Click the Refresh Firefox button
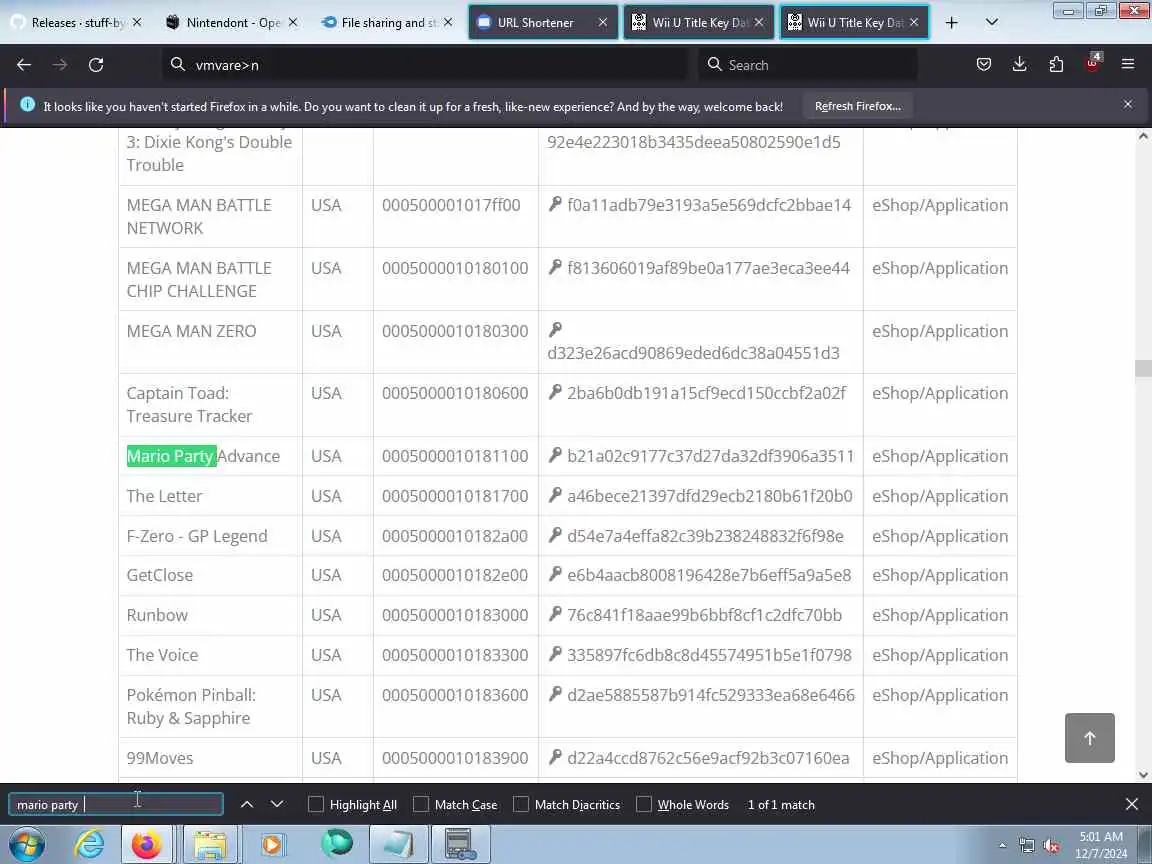The height and width of the screenshot is (864, 1152). click(857, 106)
